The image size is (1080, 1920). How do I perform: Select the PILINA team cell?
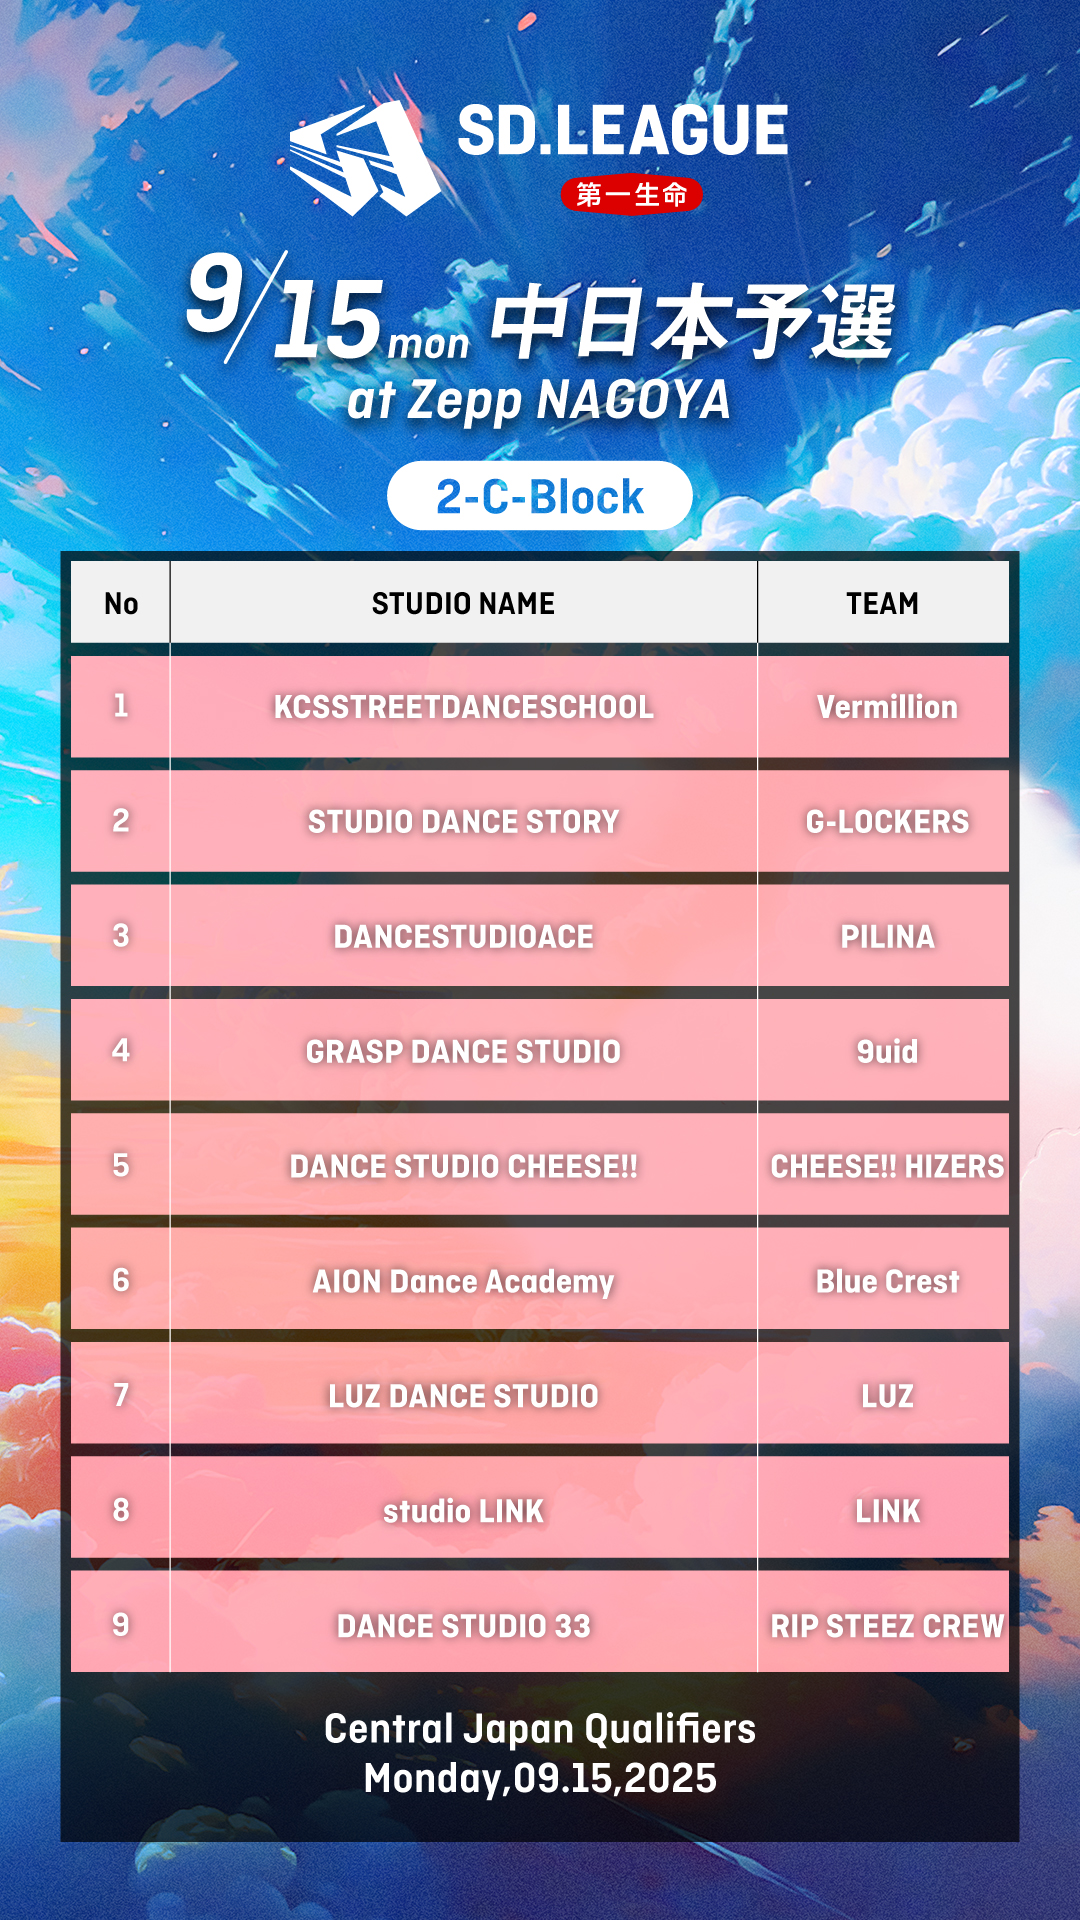pyautogui.click(x=887, y=937)
